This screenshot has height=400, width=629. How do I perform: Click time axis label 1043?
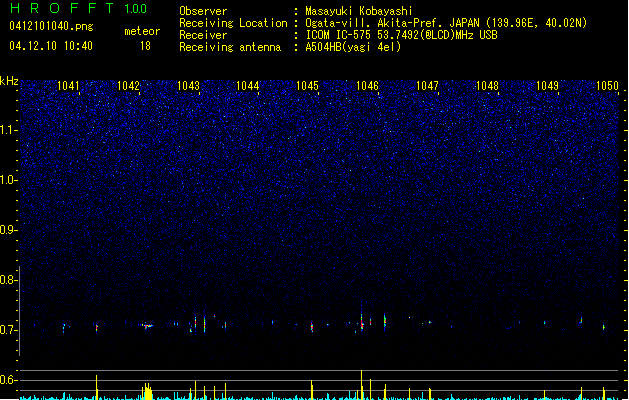188,86
